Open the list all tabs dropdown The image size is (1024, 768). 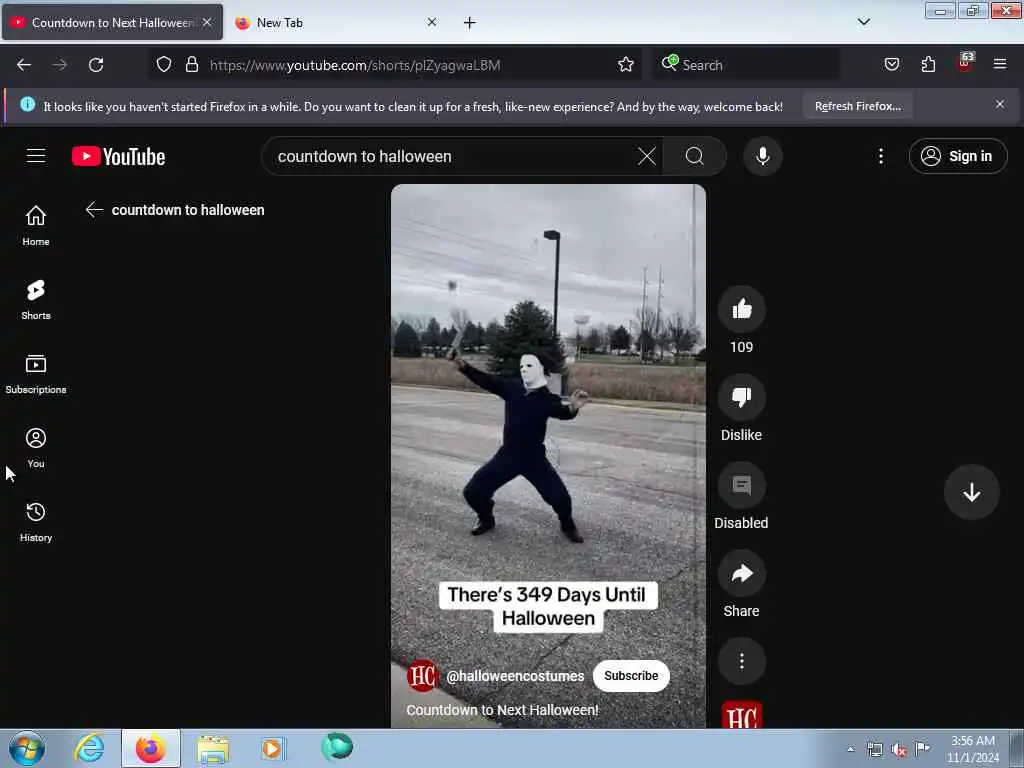coord(863,22)
